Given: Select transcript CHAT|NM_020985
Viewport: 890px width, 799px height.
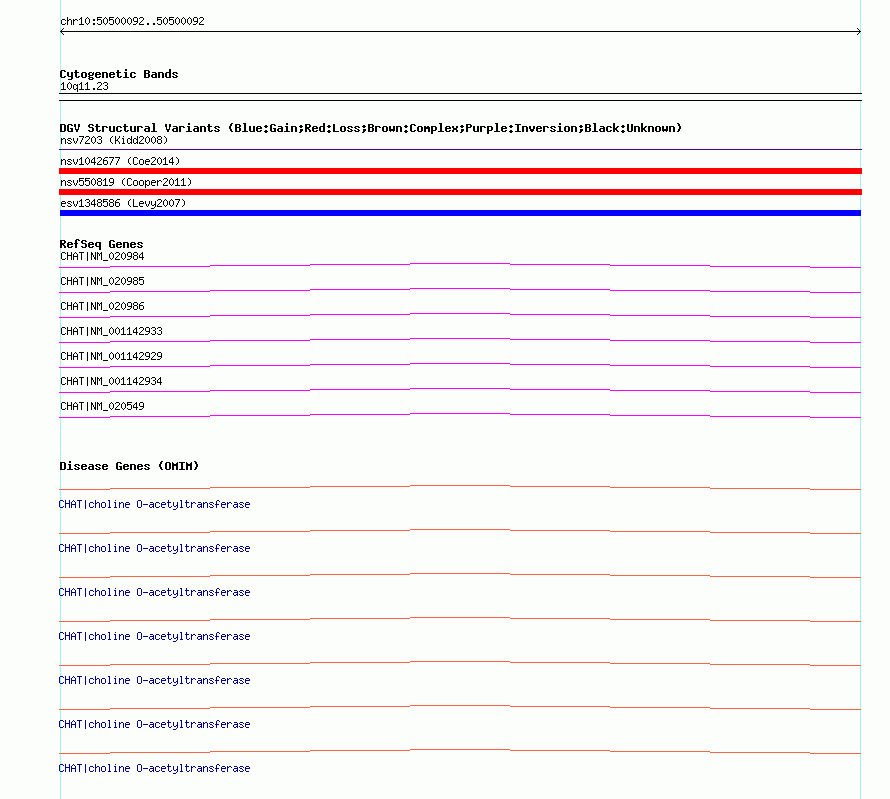Looking at the screenshot, I should 102,281.
